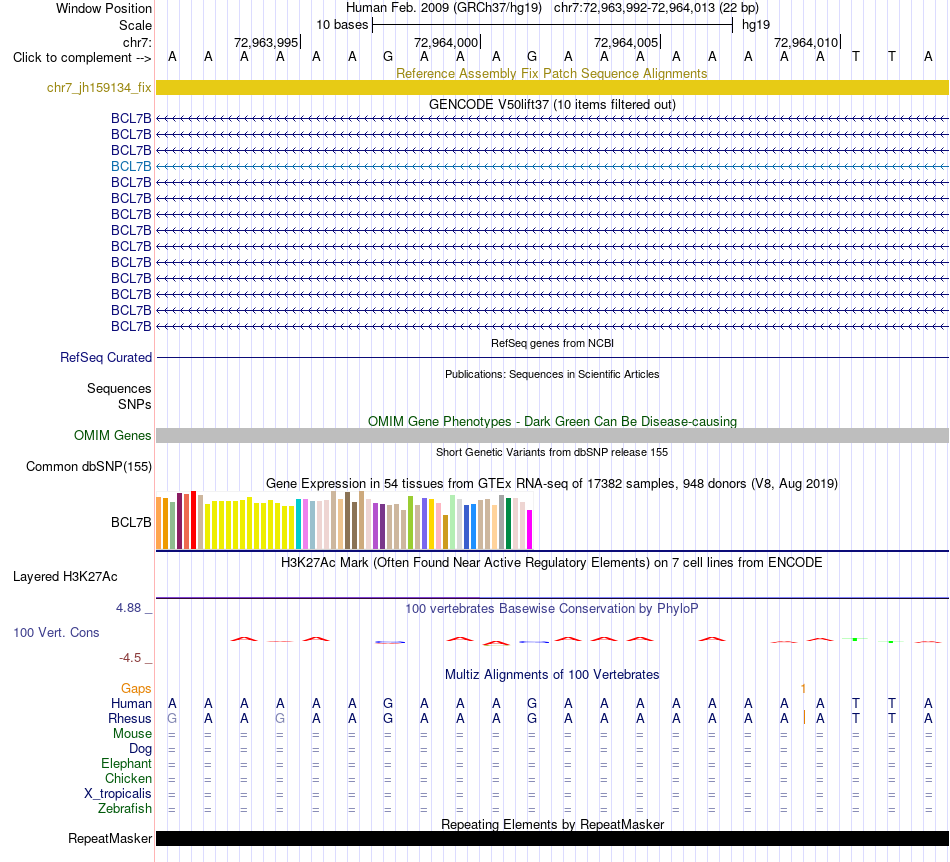This screenshot has width=950, height=862.
Task: Click the RefSeq Curated track label
Action: pos(105,357)
